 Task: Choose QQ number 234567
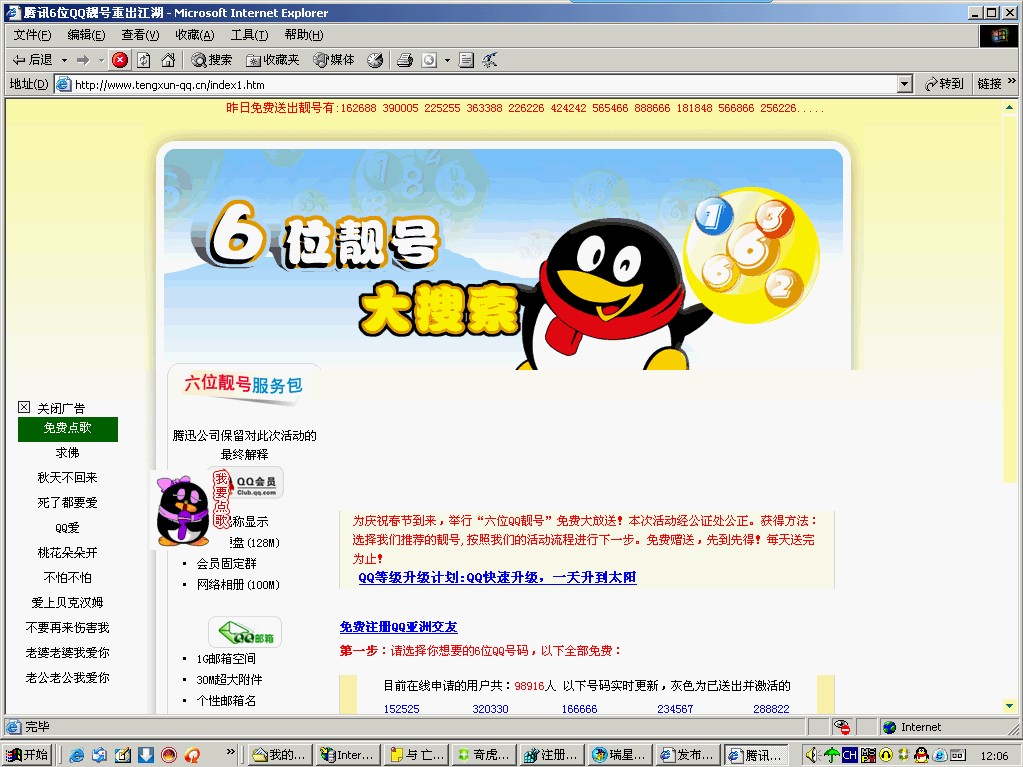(675, 708)
